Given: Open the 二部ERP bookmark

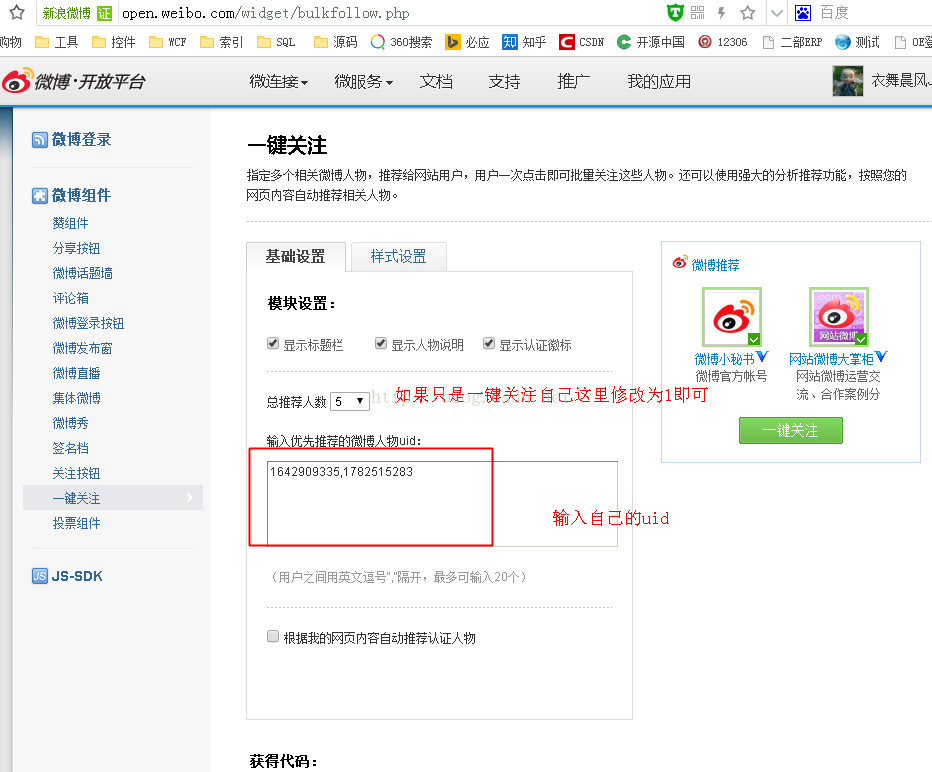Looking at the screenshot, I should click(792, 42).
